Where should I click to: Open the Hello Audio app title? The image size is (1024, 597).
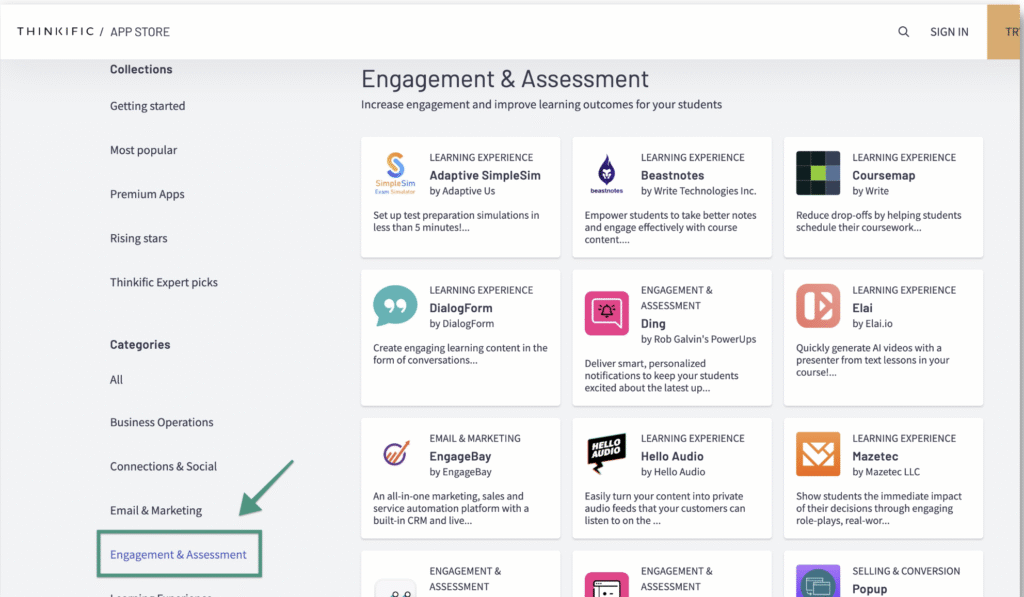point(672,456)
